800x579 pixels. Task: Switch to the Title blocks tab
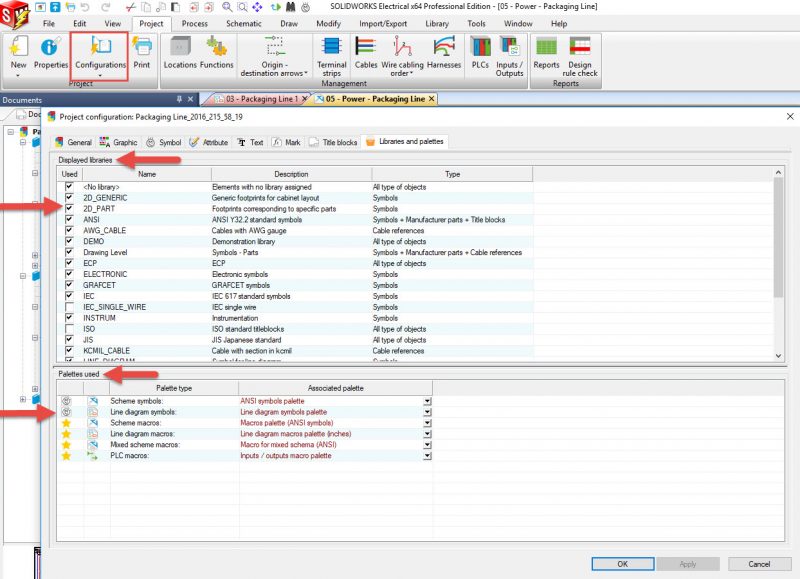(x=333, y=142)
